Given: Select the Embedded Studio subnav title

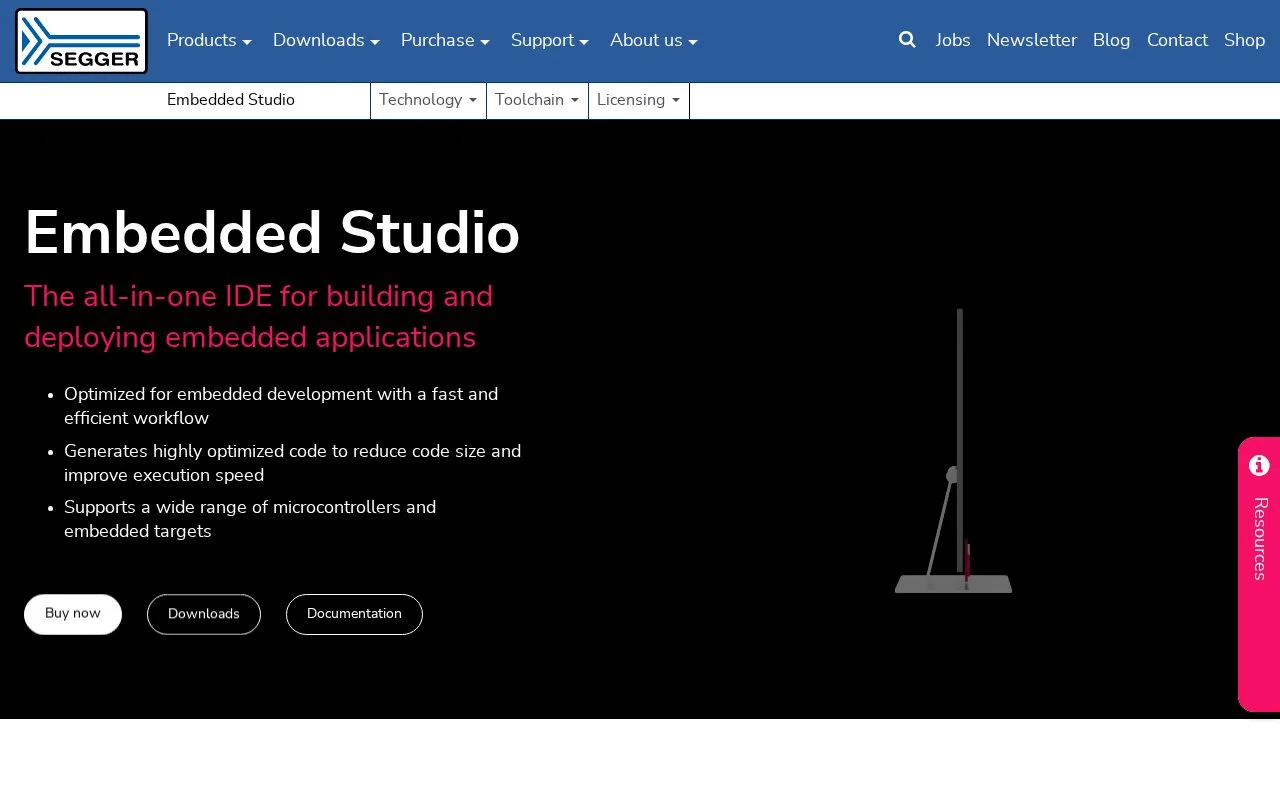Looking at the screenshot, I should coord(231,100).
